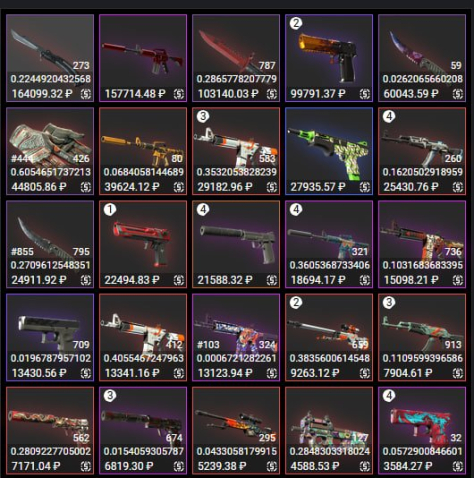
Task: Click the coin icon next to 157714.48 ₽
Action: pyautogui.click(x=179, y=94)
